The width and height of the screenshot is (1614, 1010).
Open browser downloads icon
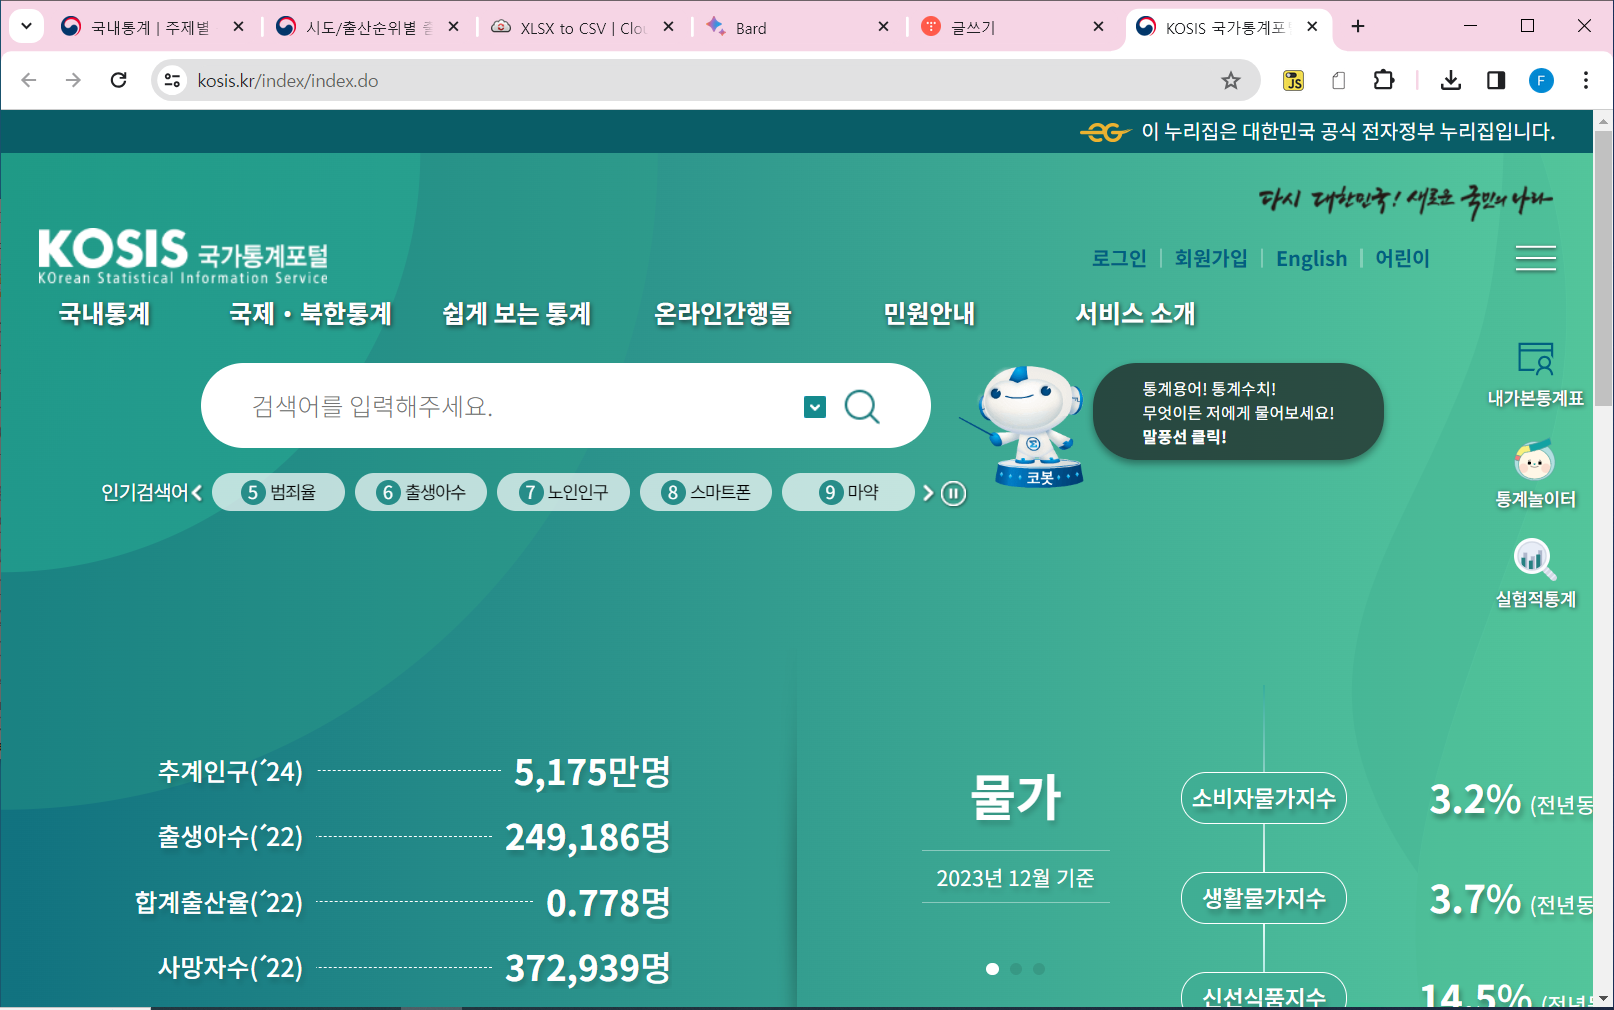coord(1450,80)
